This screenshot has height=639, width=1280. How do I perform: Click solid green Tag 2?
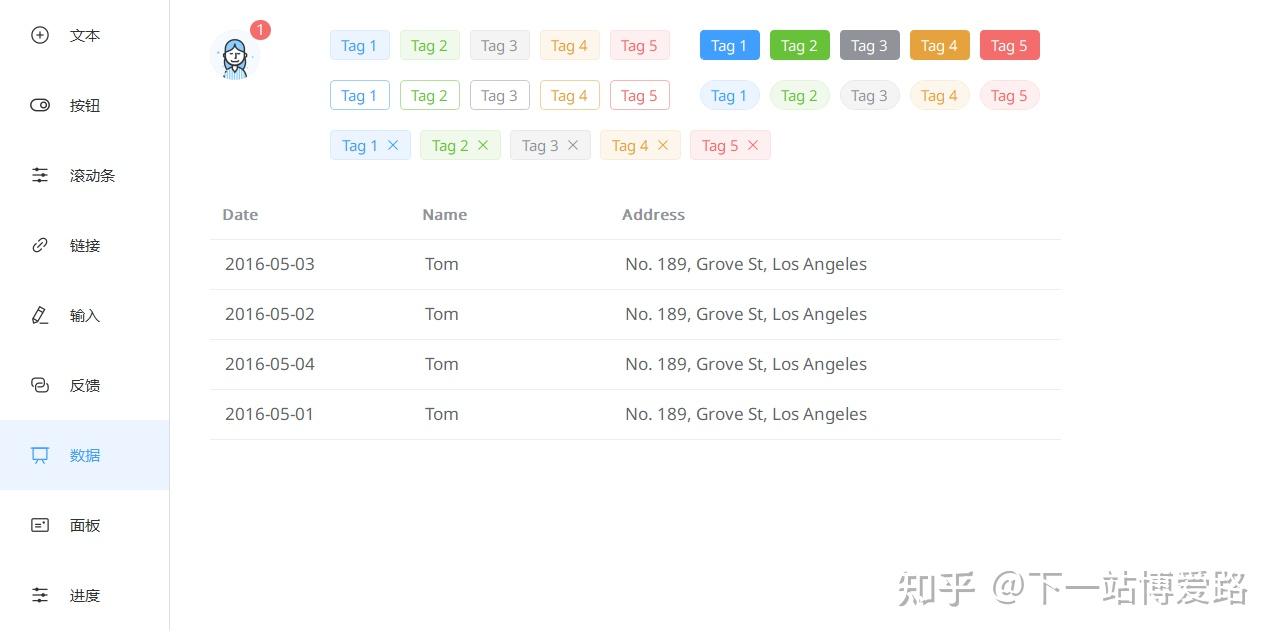tap(800, 45)
